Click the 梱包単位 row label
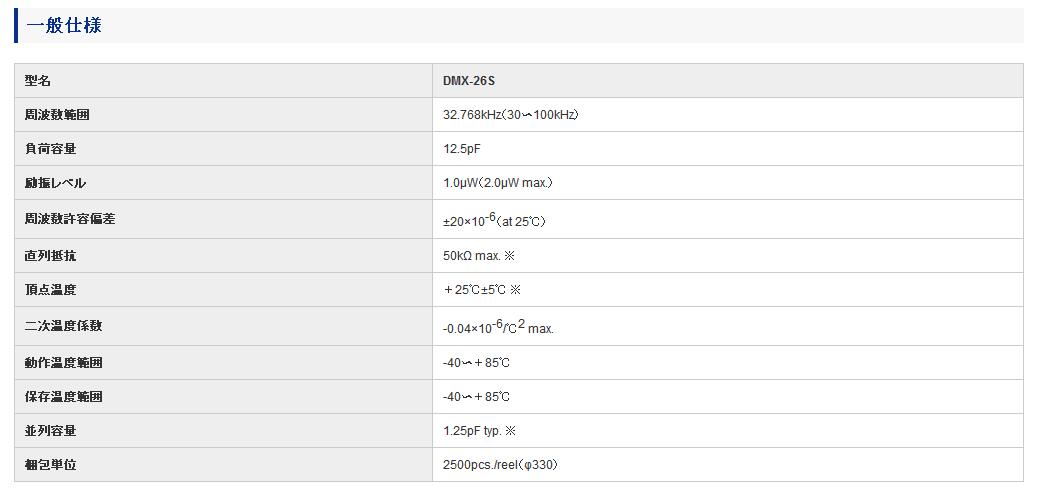The height and width of the screenshot is (494, 1038). point(50,465)
